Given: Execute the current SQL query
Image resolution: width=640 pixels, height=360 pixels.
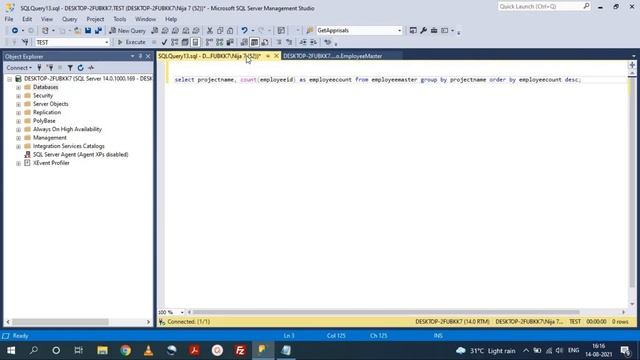Looking at the screenshot, I should tap(131, 42).
